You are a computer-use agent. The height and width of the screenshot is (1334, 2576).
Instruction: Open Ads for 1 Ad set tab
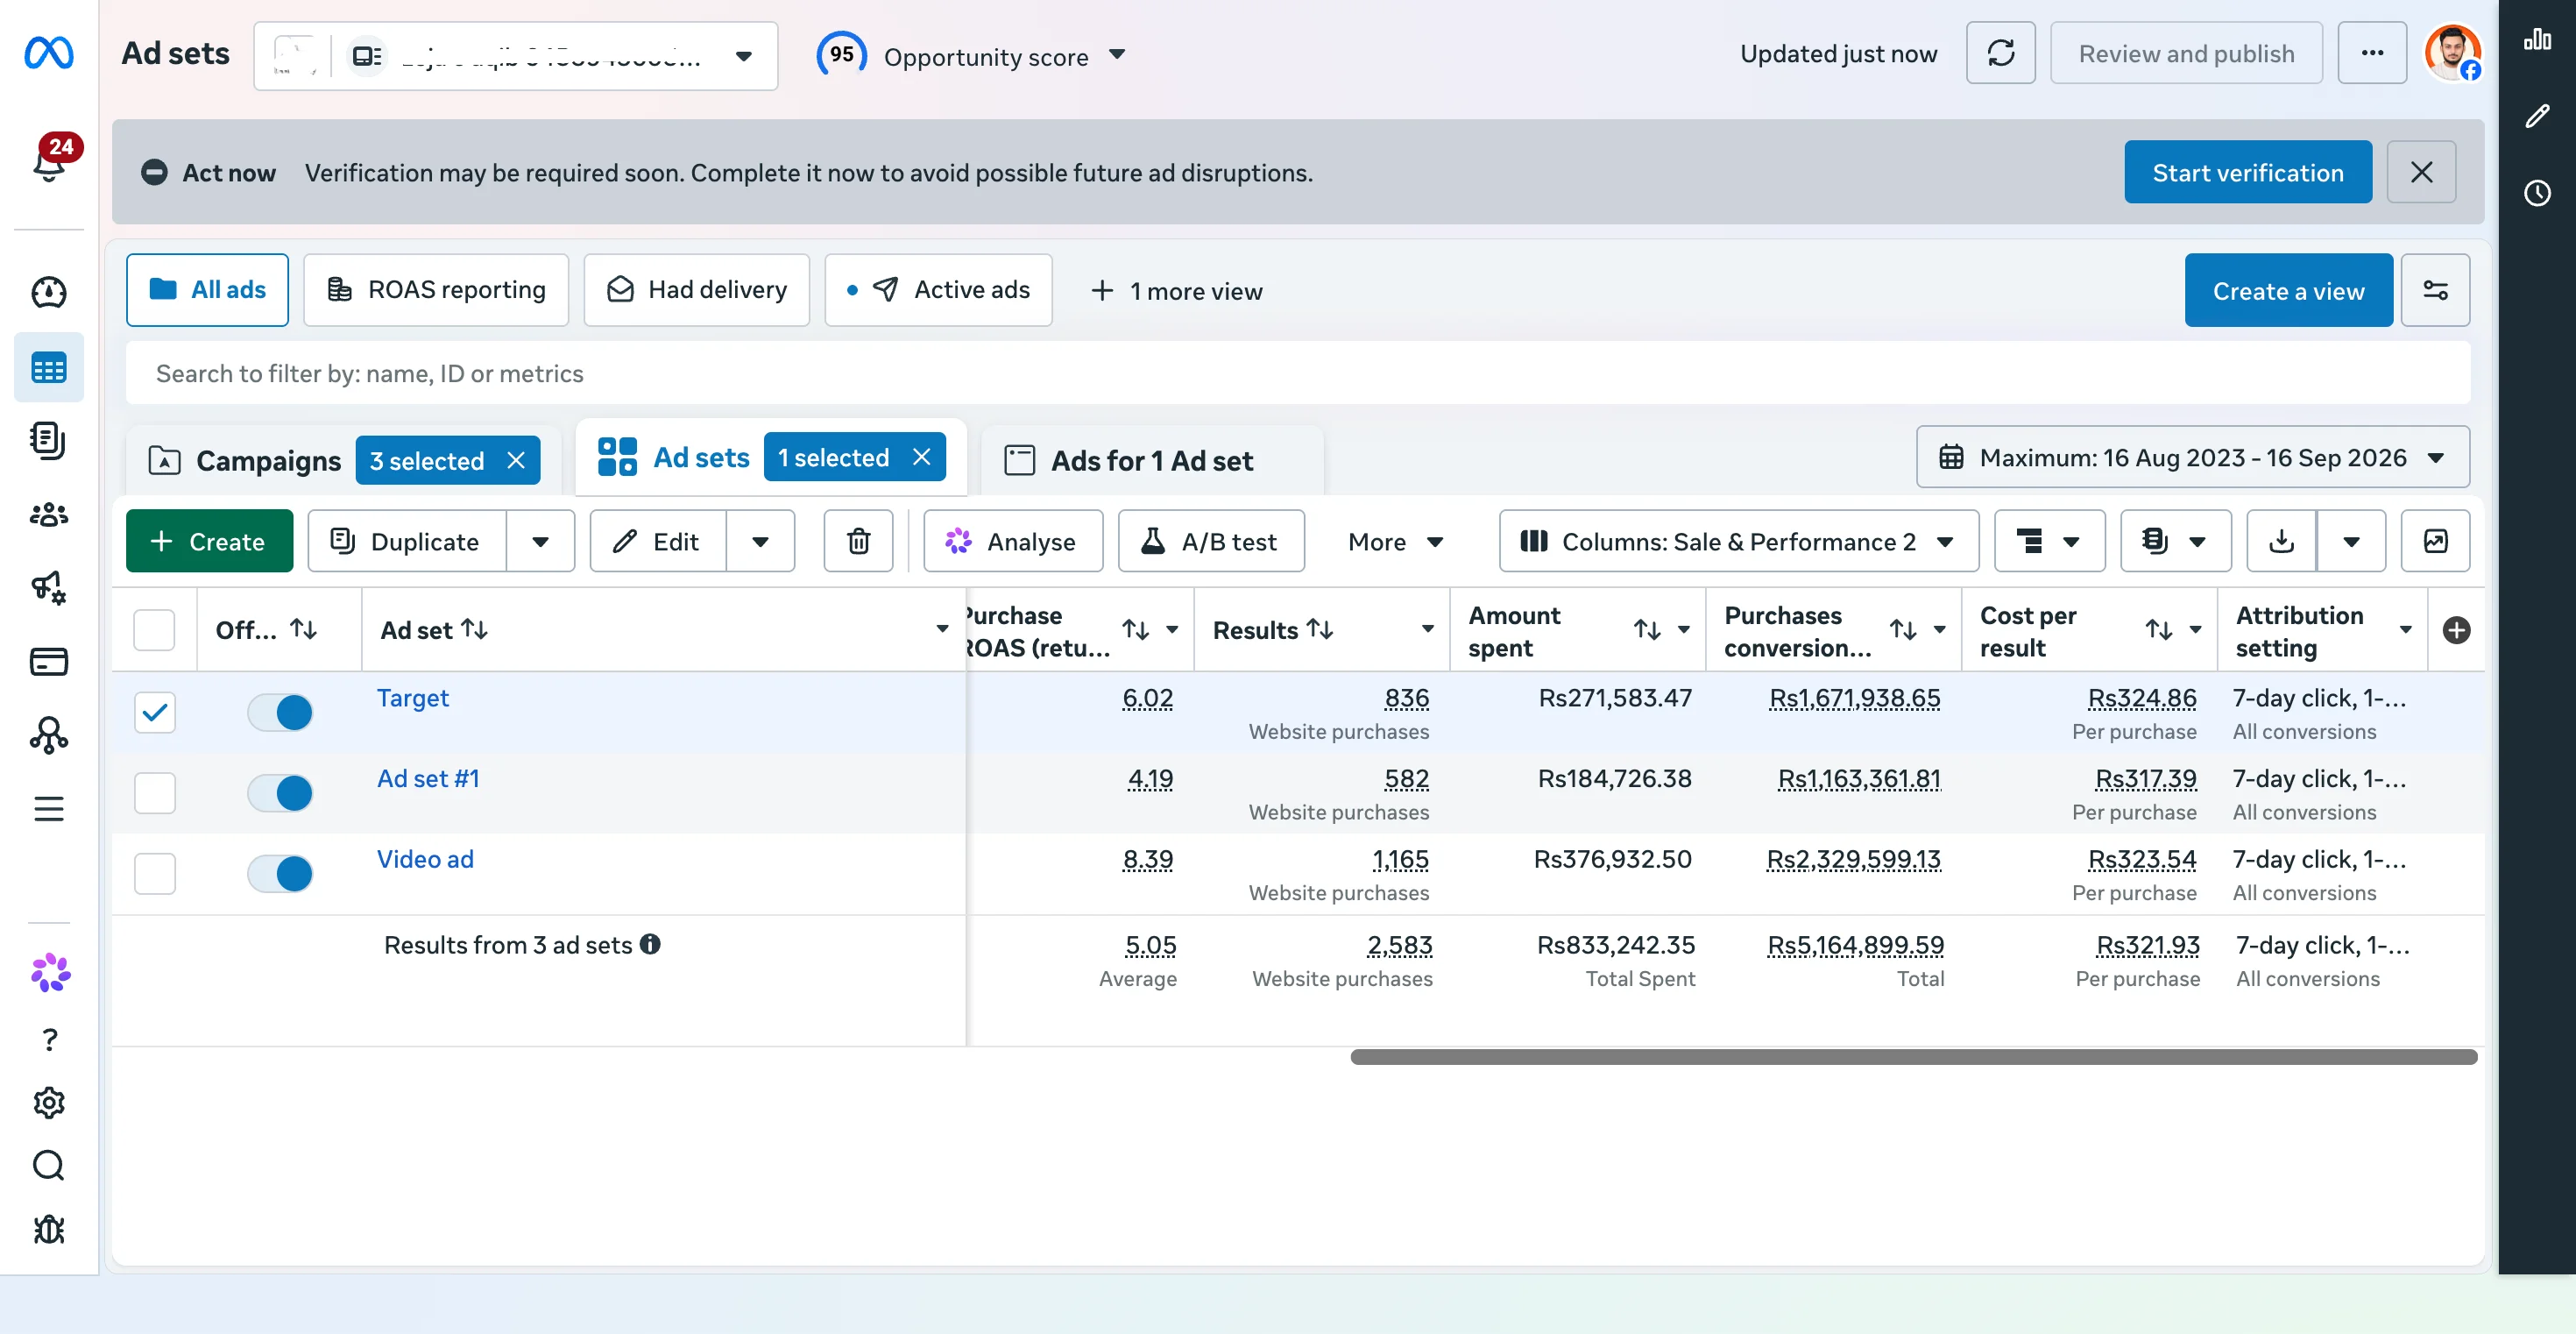(x=1151, y=460)
